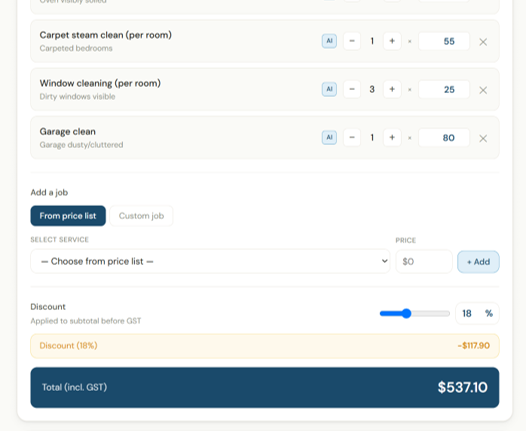Click Window cleaning quantity value 3
This screenshot has height=431, width=526.
click(x=372, y=90)
